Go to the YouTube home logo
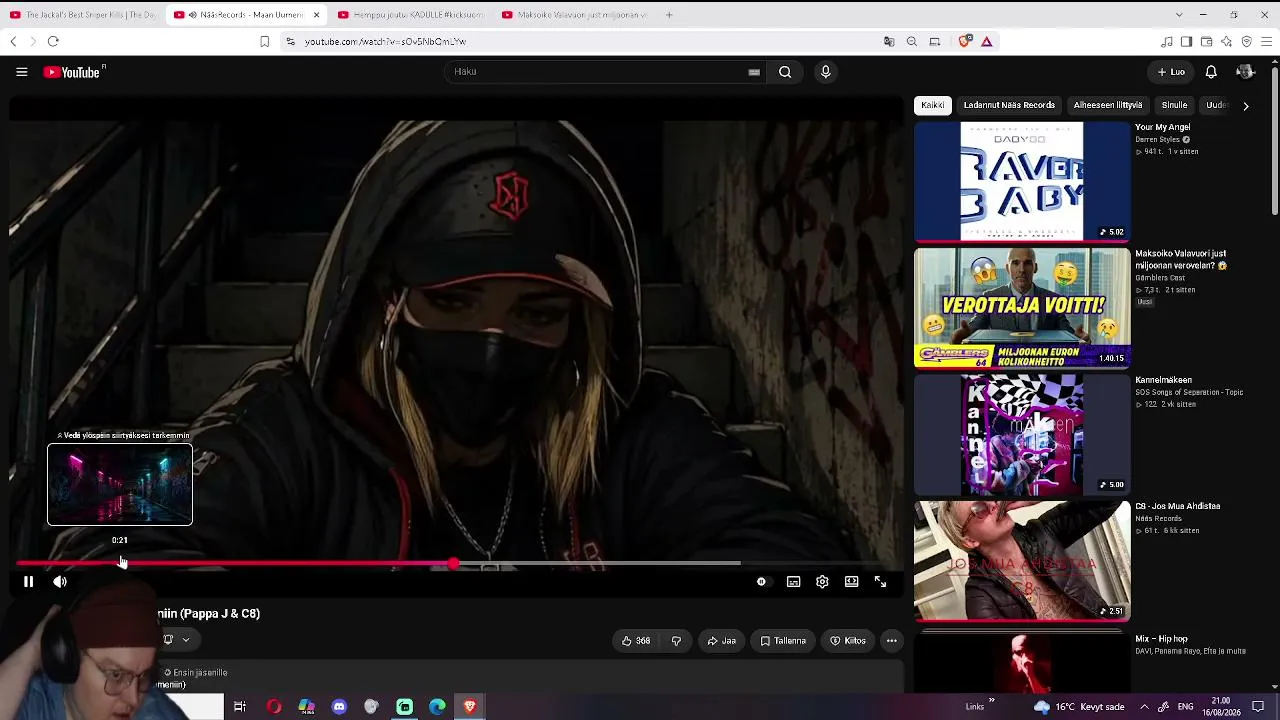This screenshot has height=720, width=1280. point(74,72)
